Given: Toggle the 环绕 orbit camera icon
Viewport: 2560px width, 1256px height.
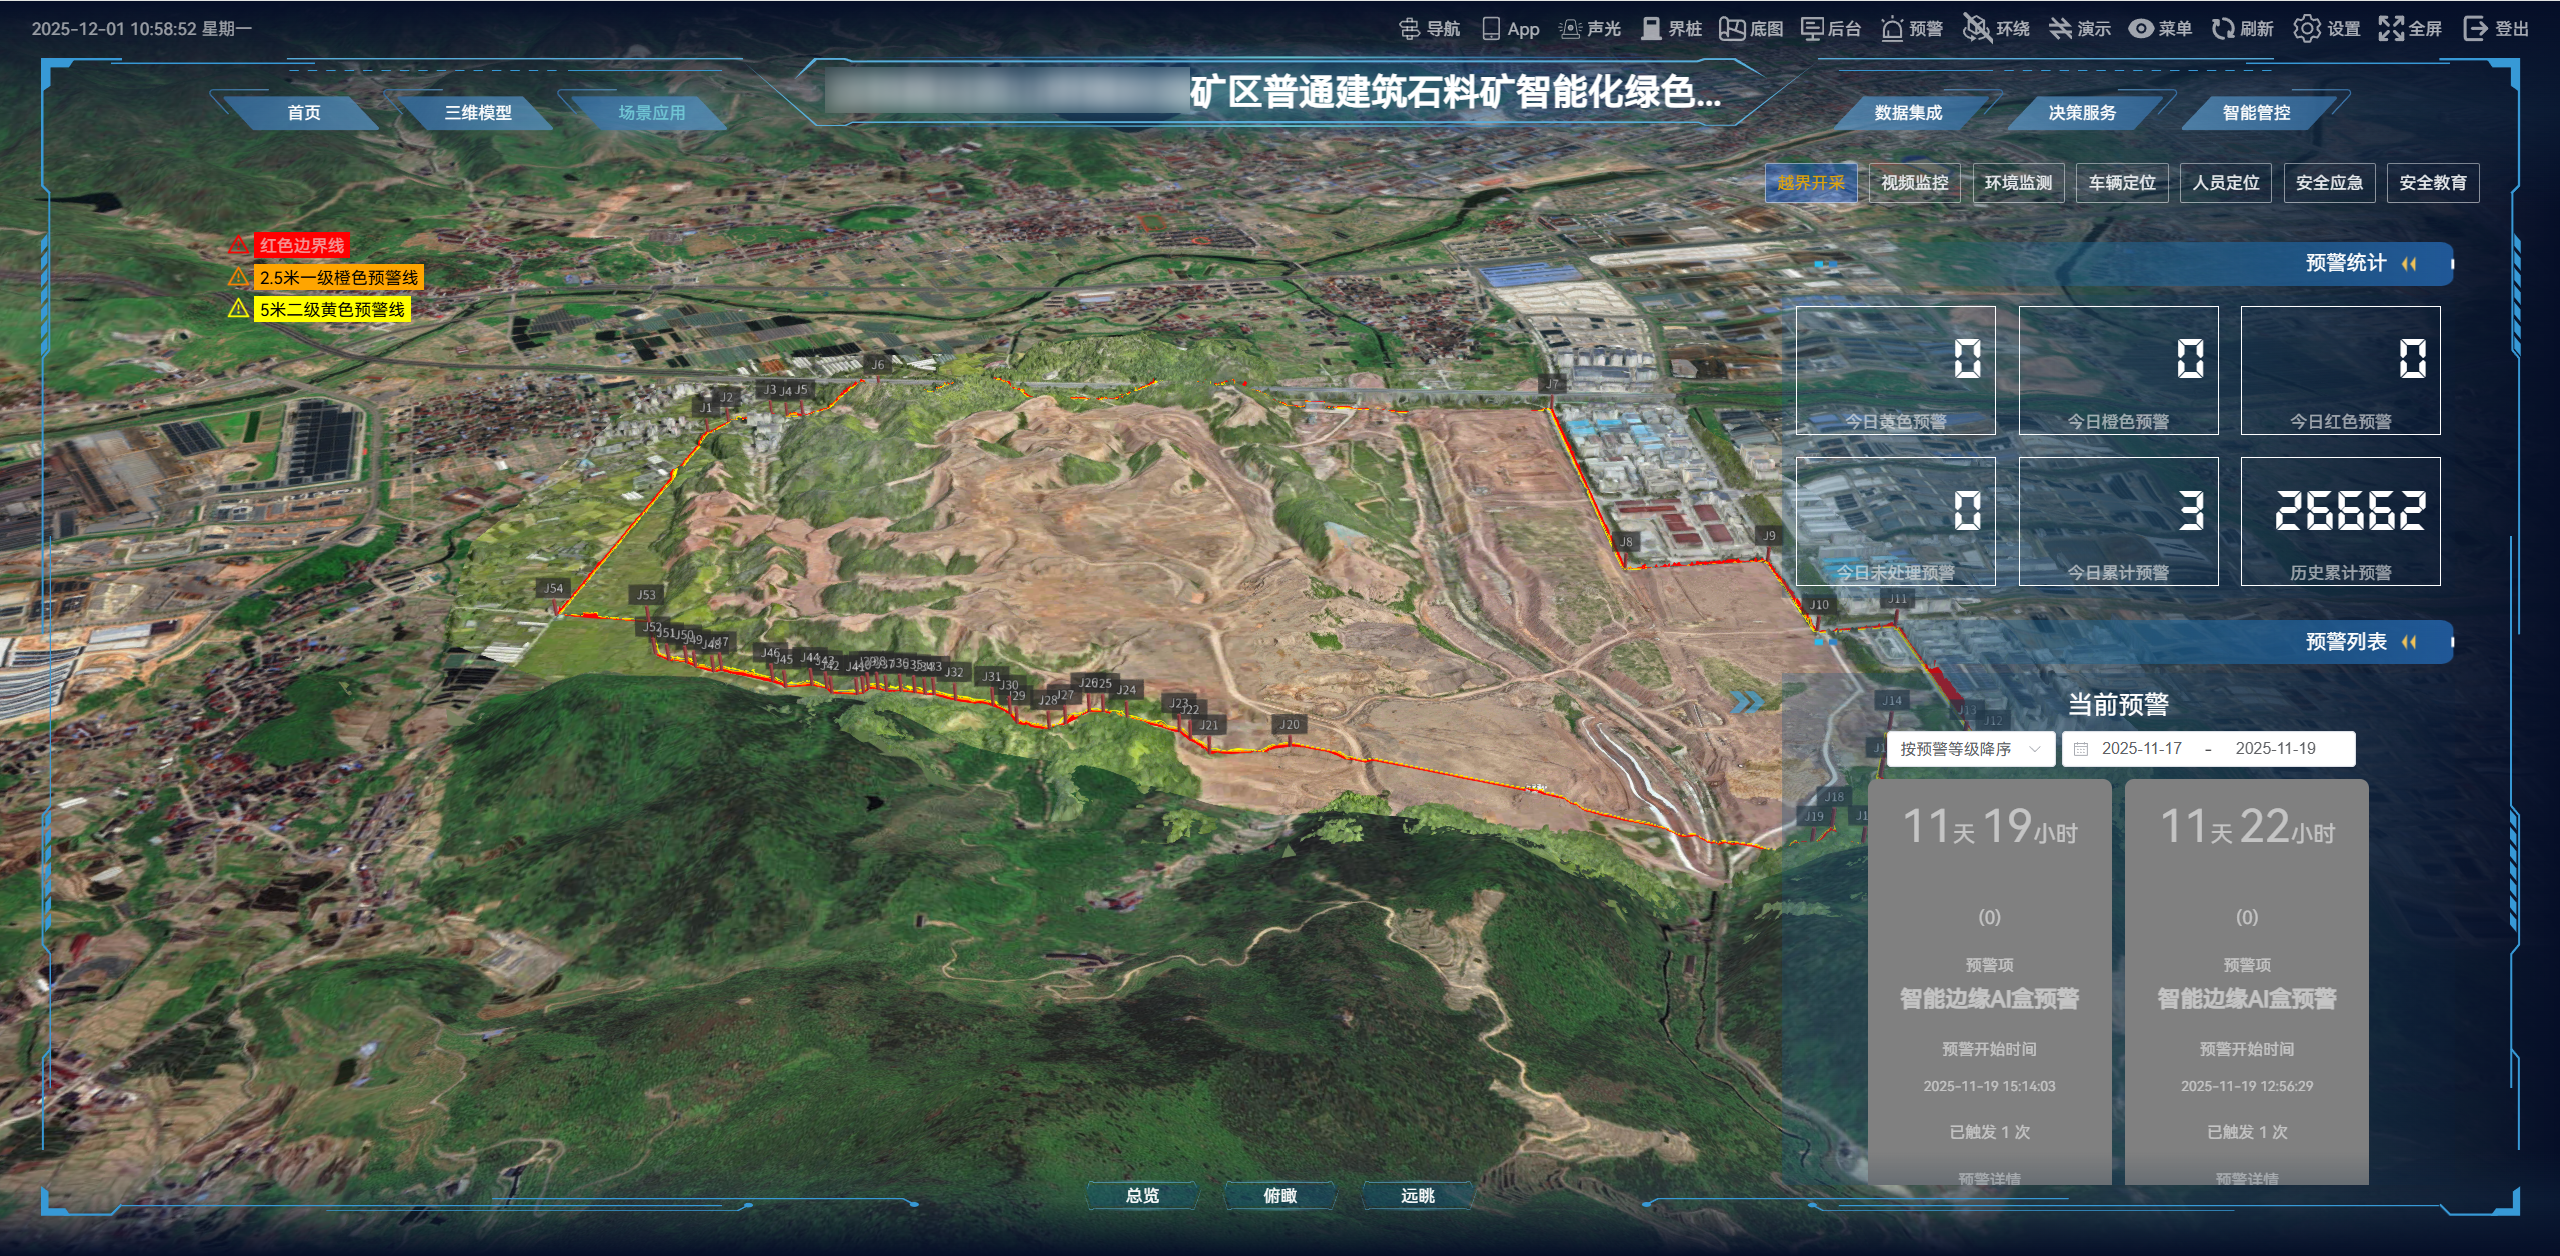Looking at the screenshot, I should point(1975,29).
